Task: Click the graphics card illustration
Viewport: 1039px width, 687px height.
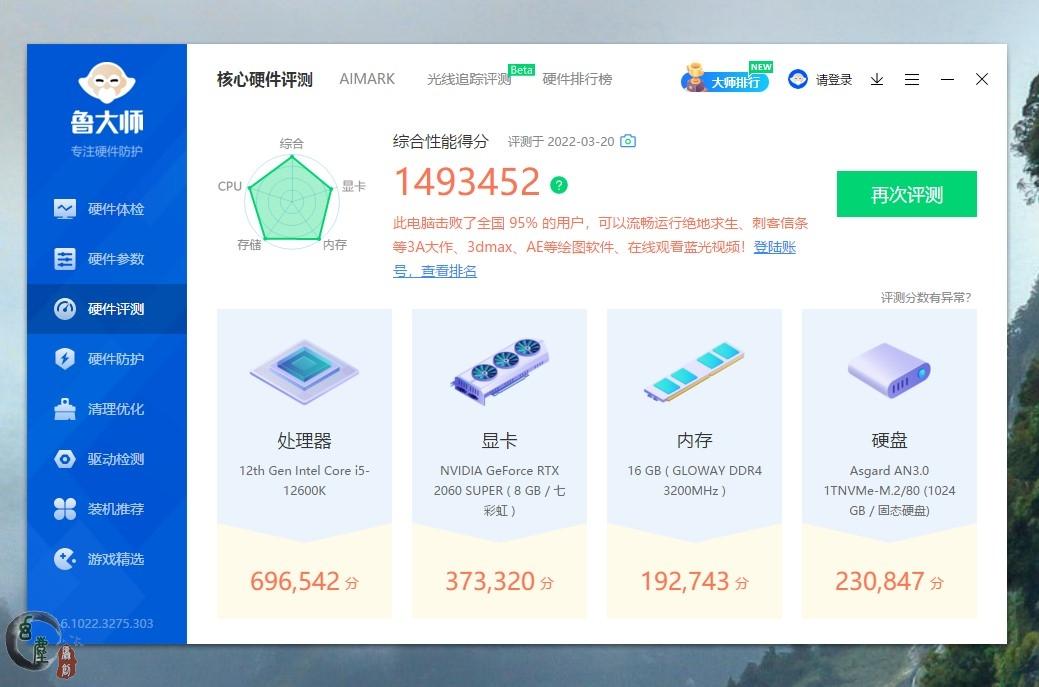Action: 499,371
